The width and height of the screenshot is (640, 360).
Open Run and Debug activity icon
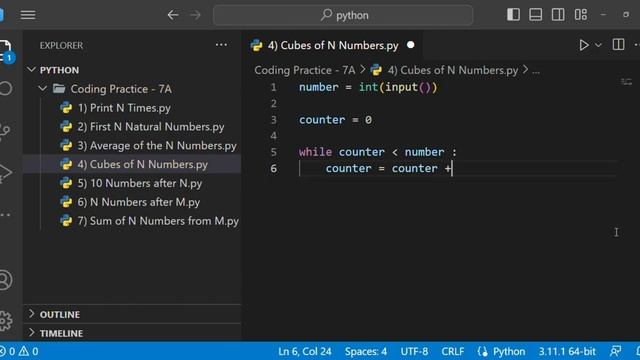click(6, 173)
